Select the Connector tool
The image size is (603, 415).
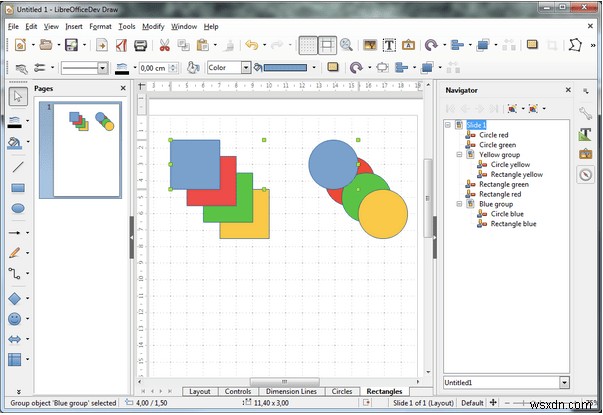click(15, 273)
